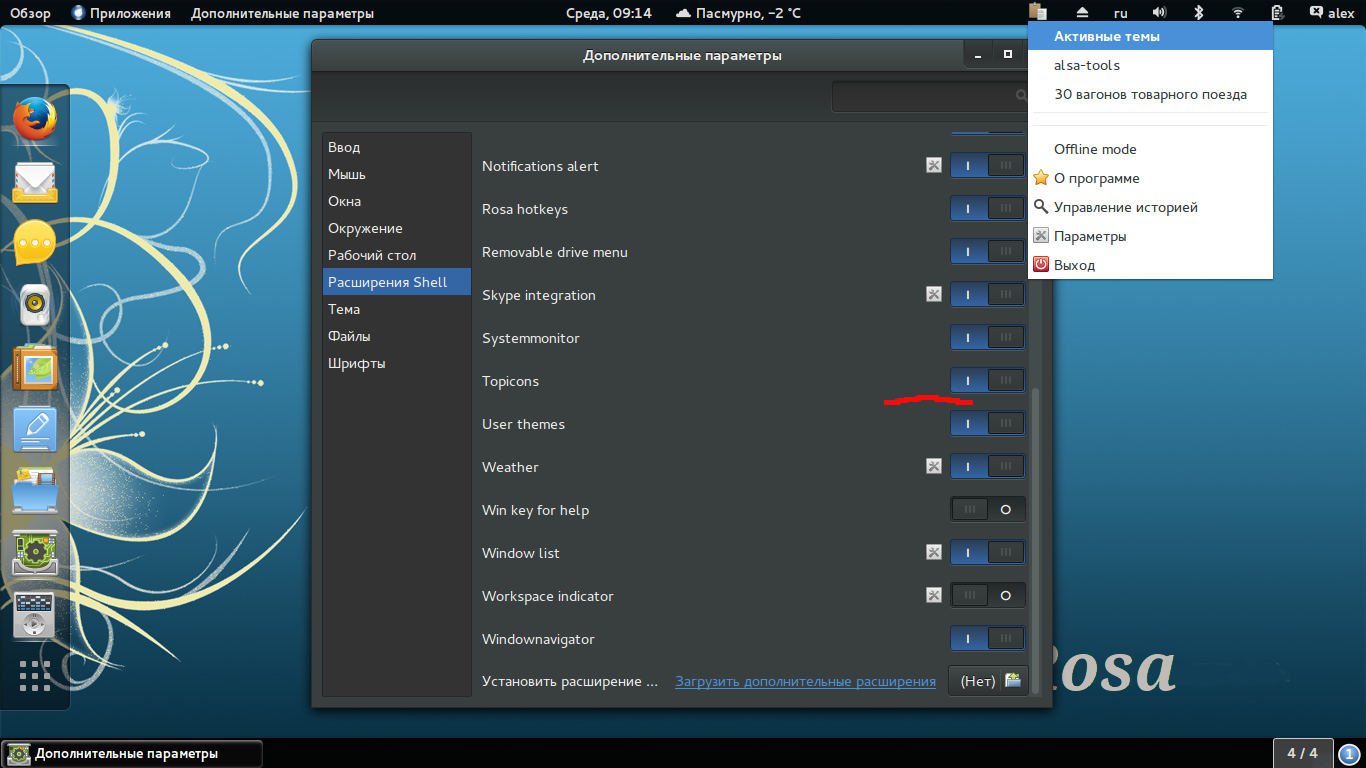
Task: Select Расширения Shell in the sidebar
Action: click(x=397, y=282)
